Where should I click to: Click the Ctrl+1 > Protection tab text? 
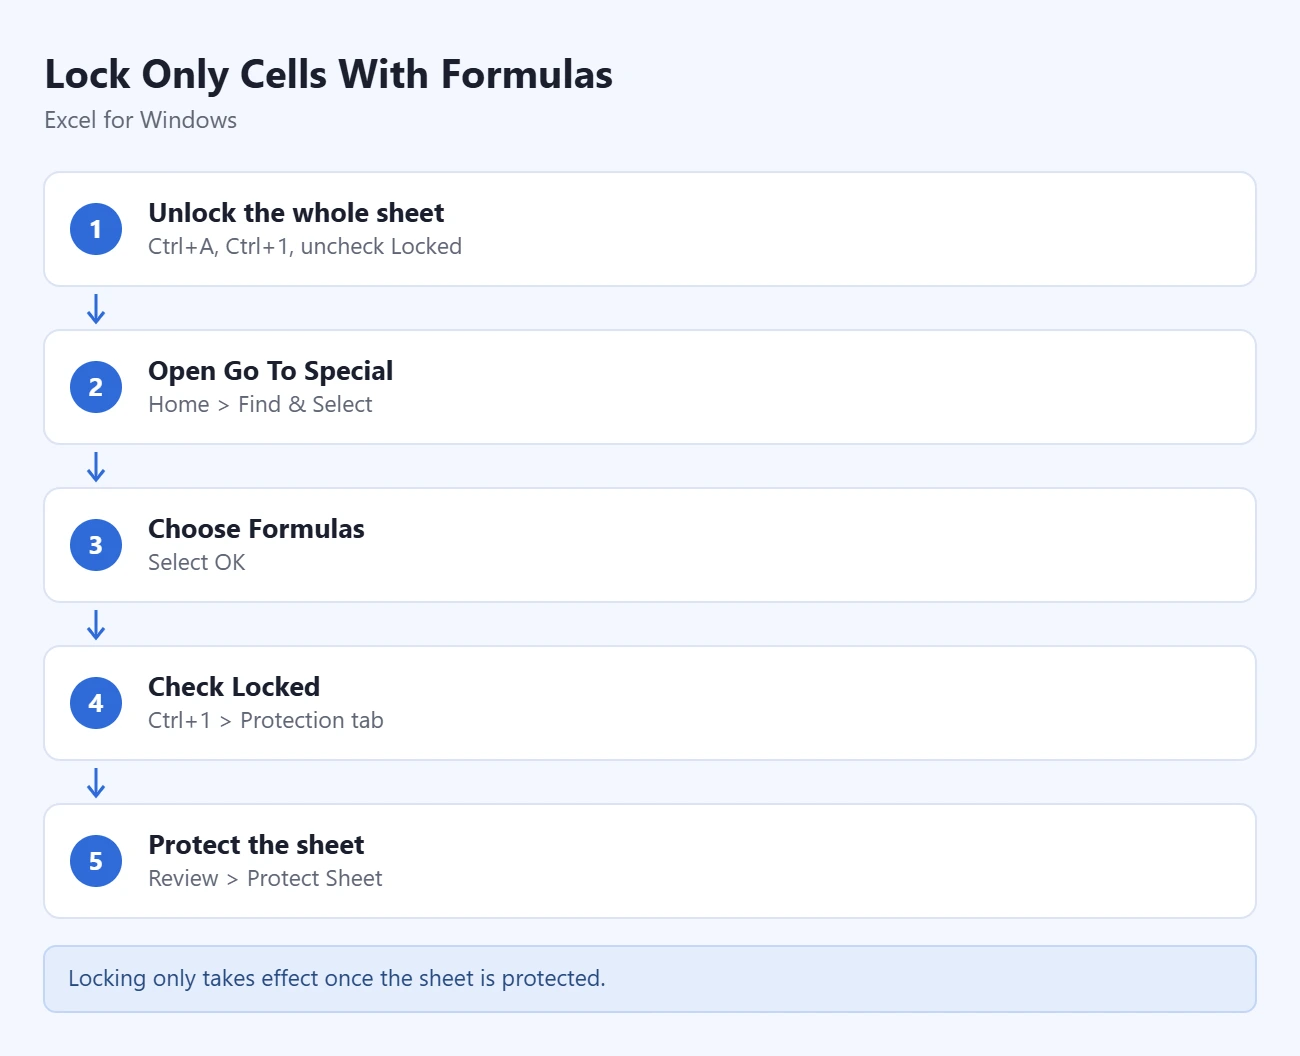click(x=266, y=720)
